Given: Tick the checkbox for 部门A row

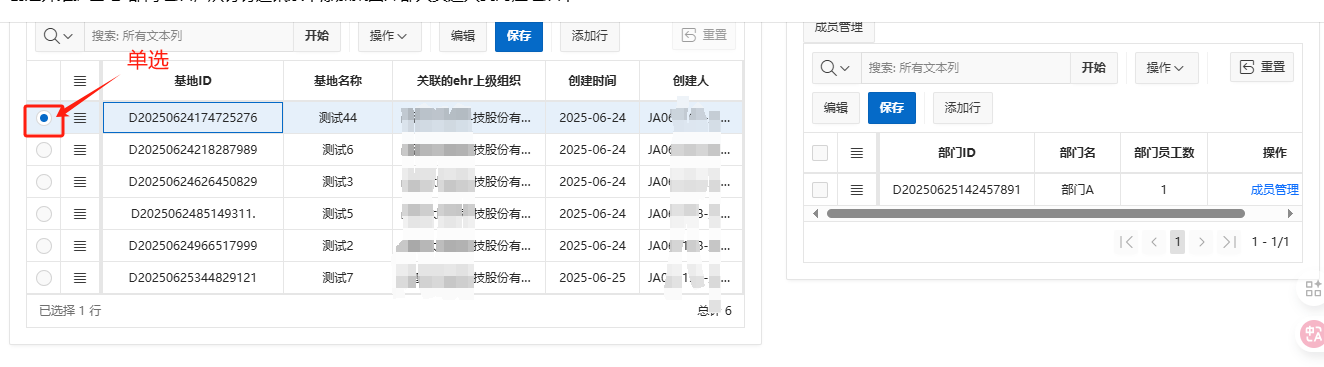Looking at the screenshot, I should pos(820,190).
